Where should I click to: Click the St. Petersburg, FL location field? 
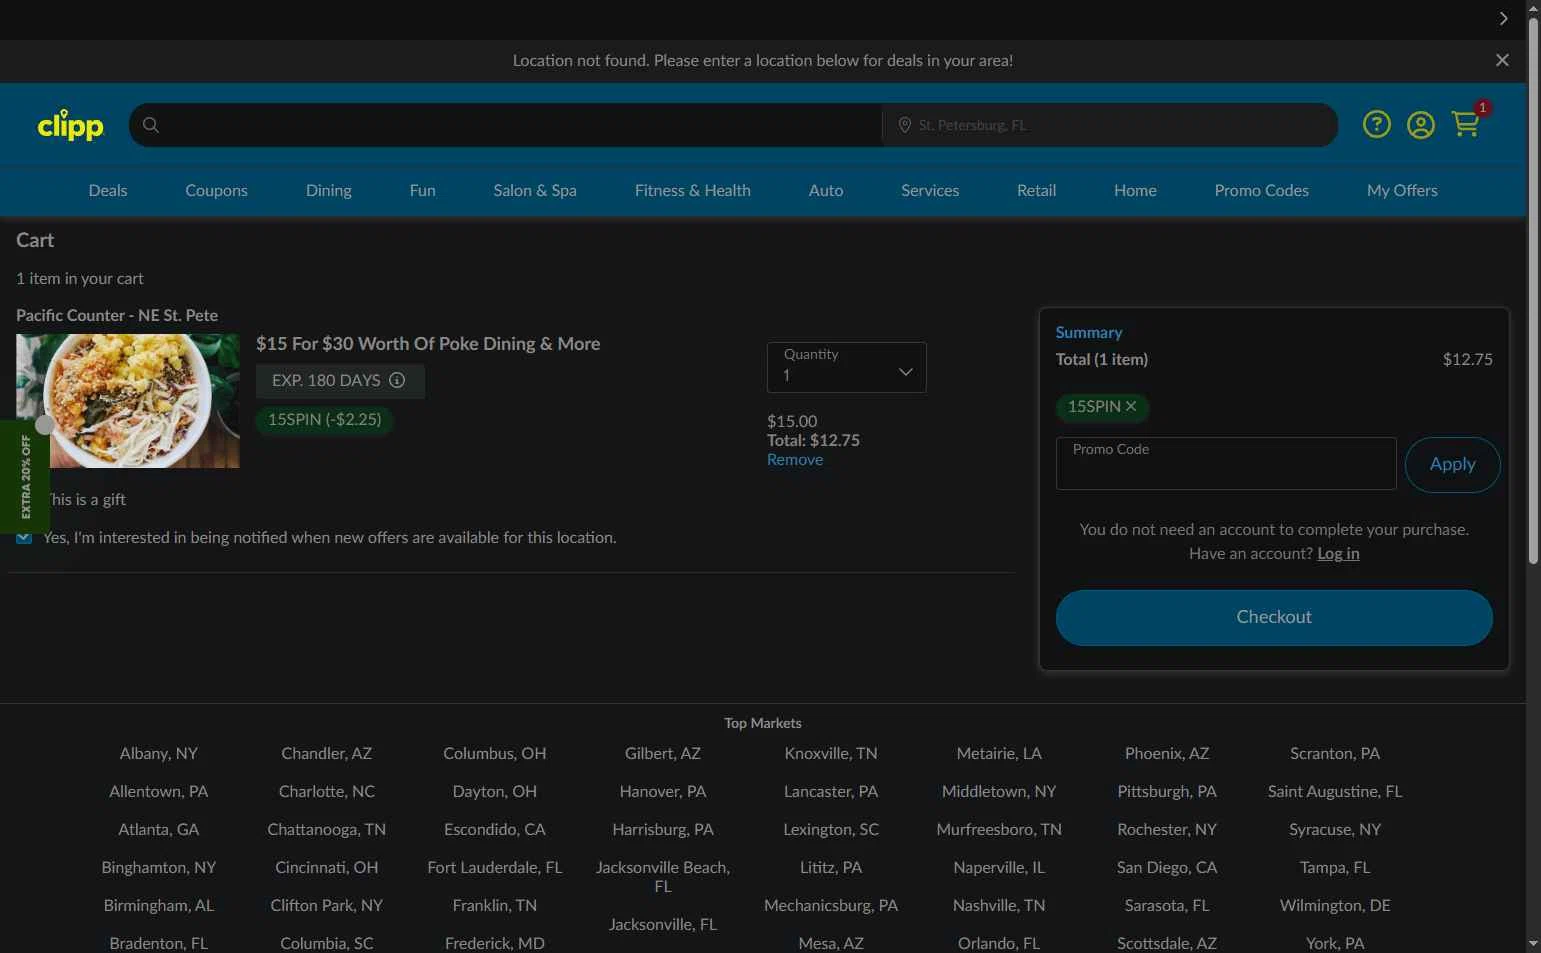[1110, 125]
